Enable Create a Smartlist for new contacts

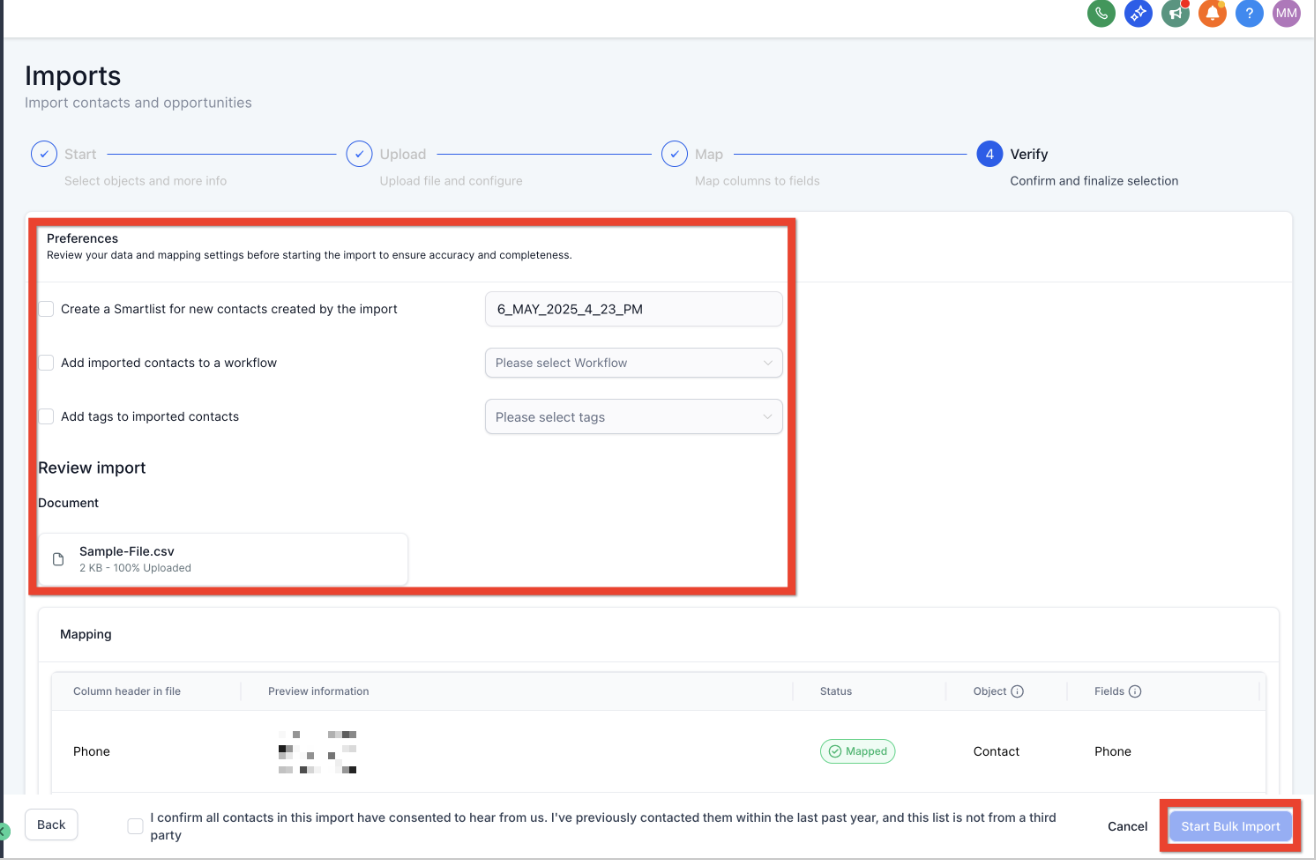[x=46, y=309]
